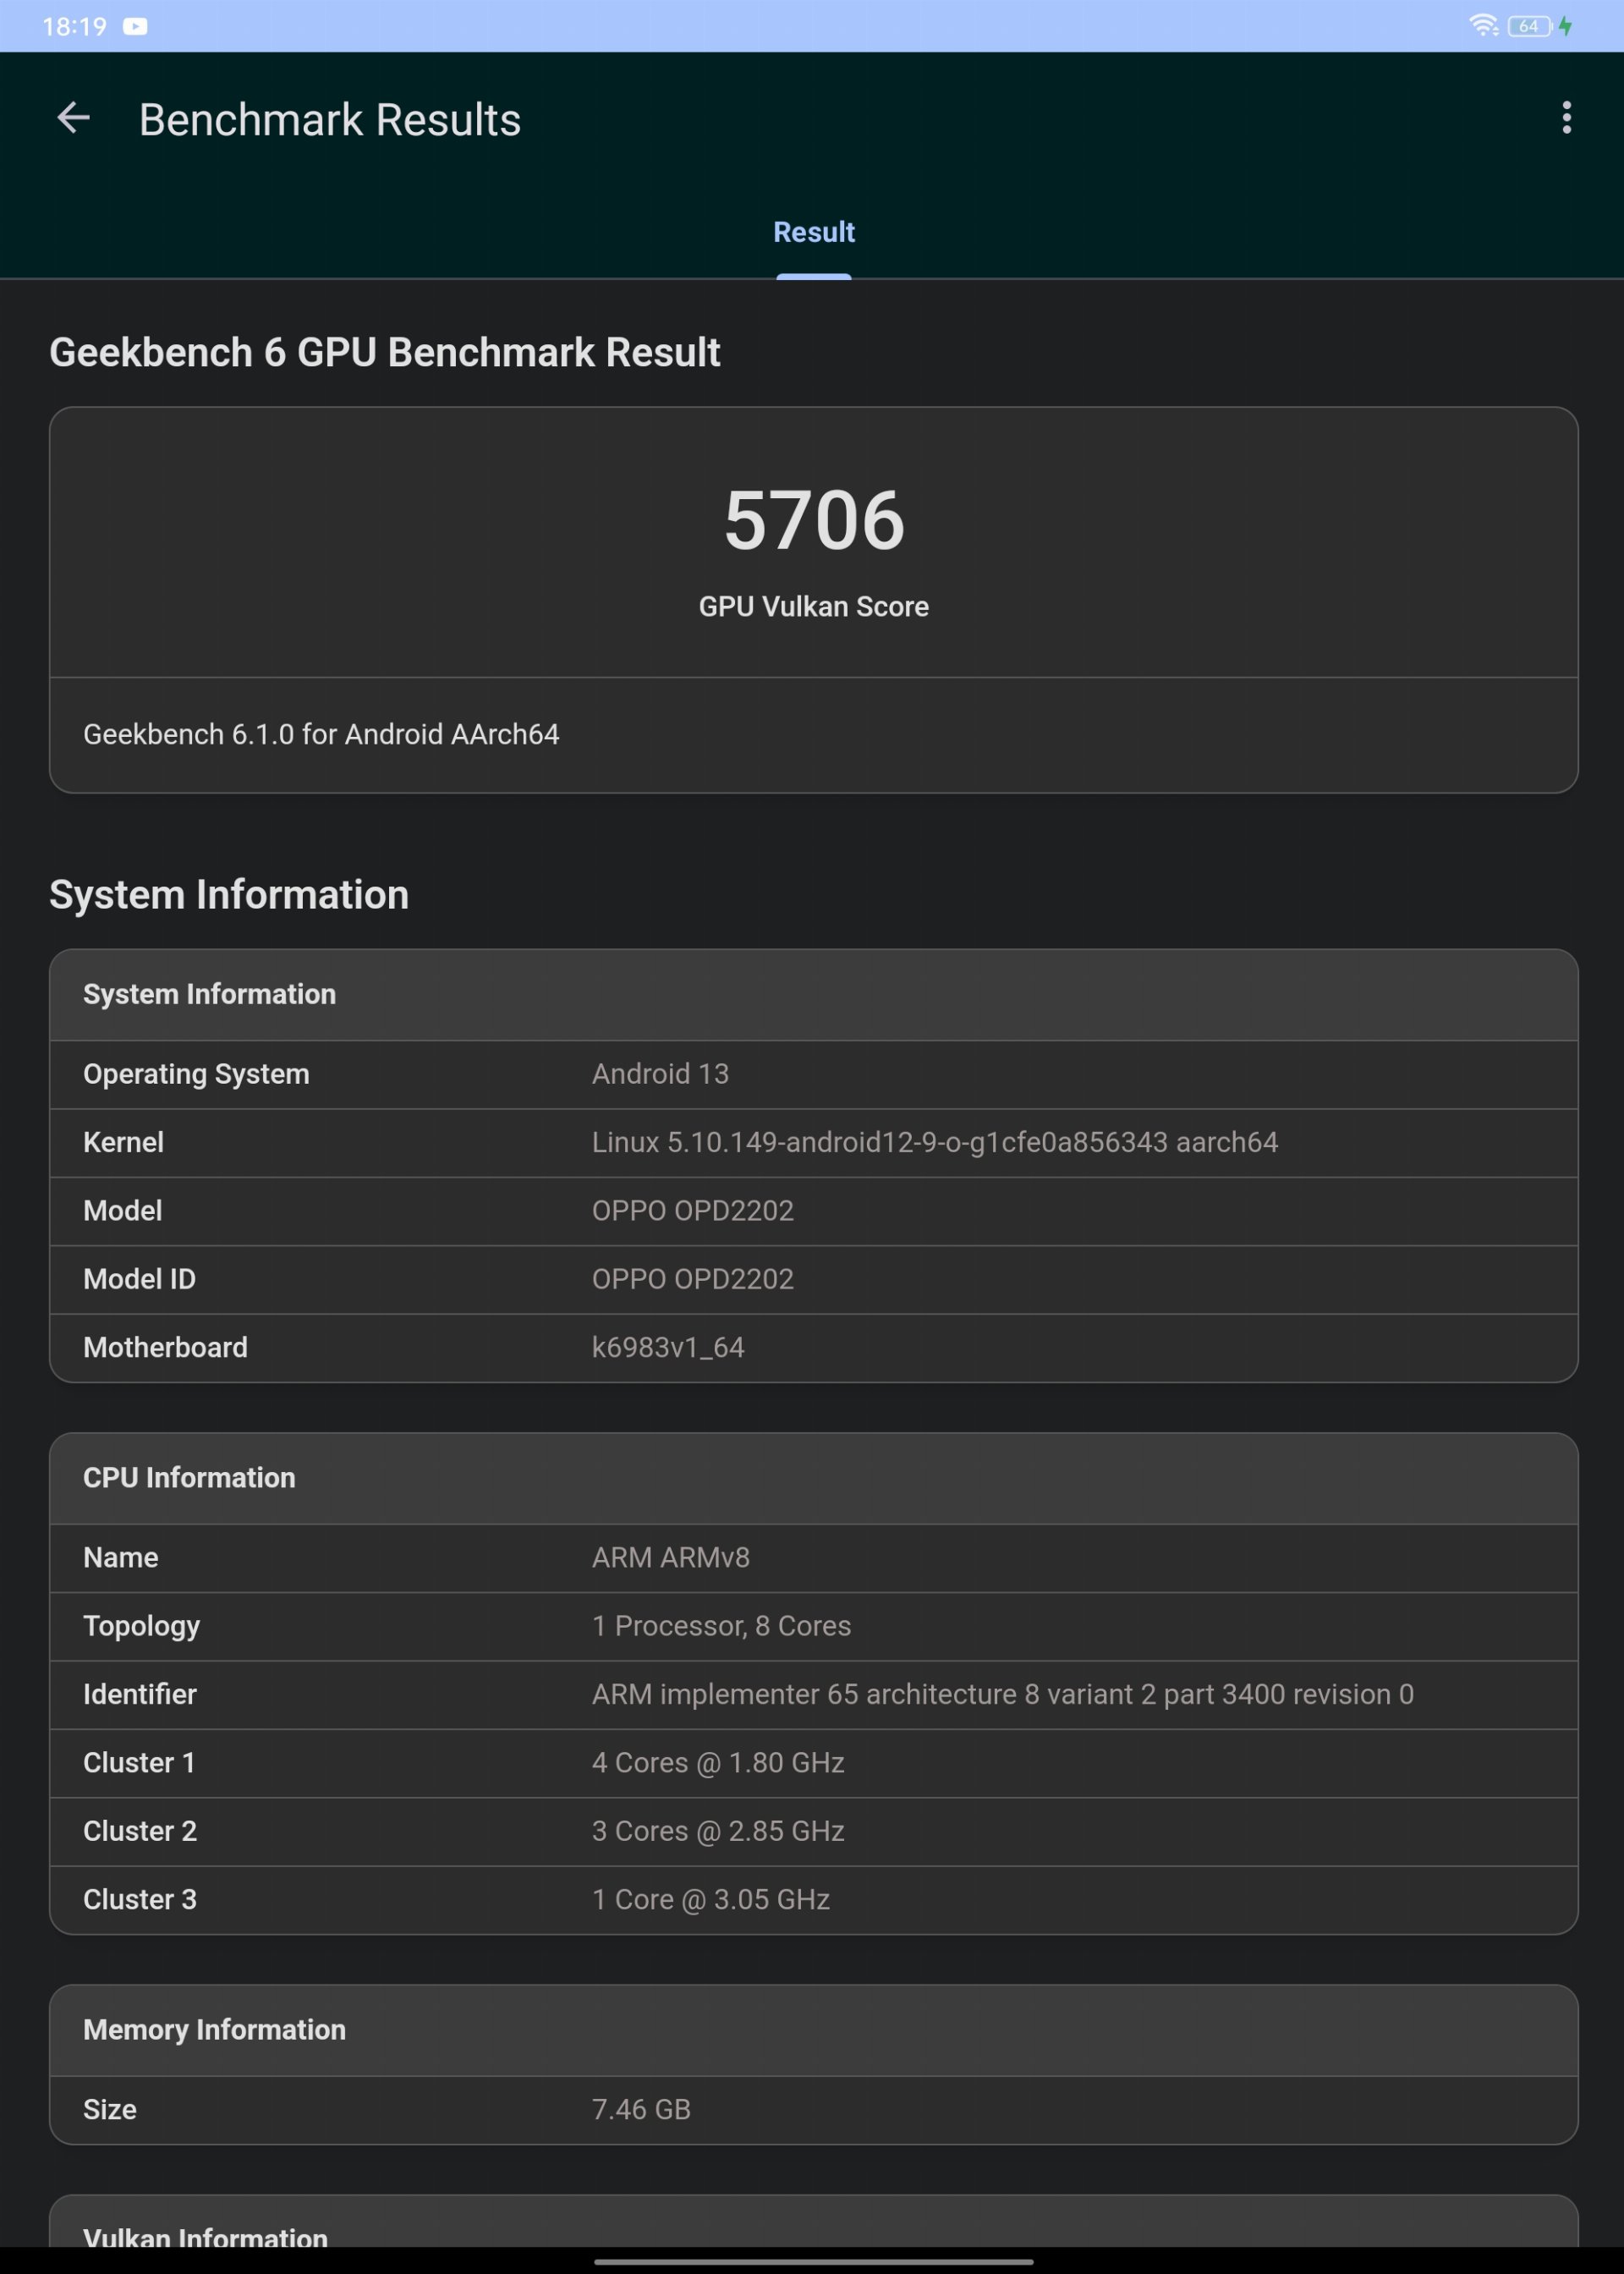Tap the CPU Information section header
Viewport: 1624px width, 2274px height.
click(x=813, y=1478)
